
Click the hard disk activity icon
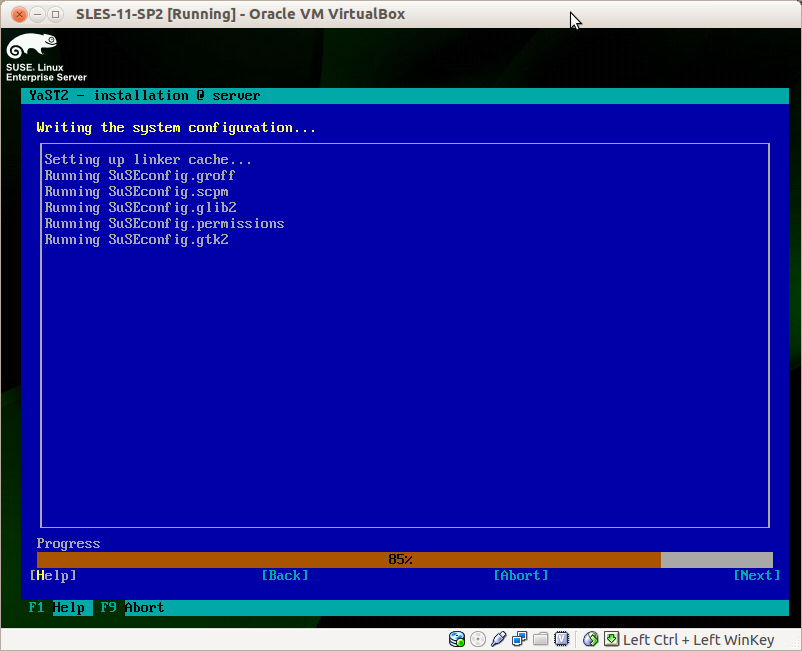(x=457, y=639)
